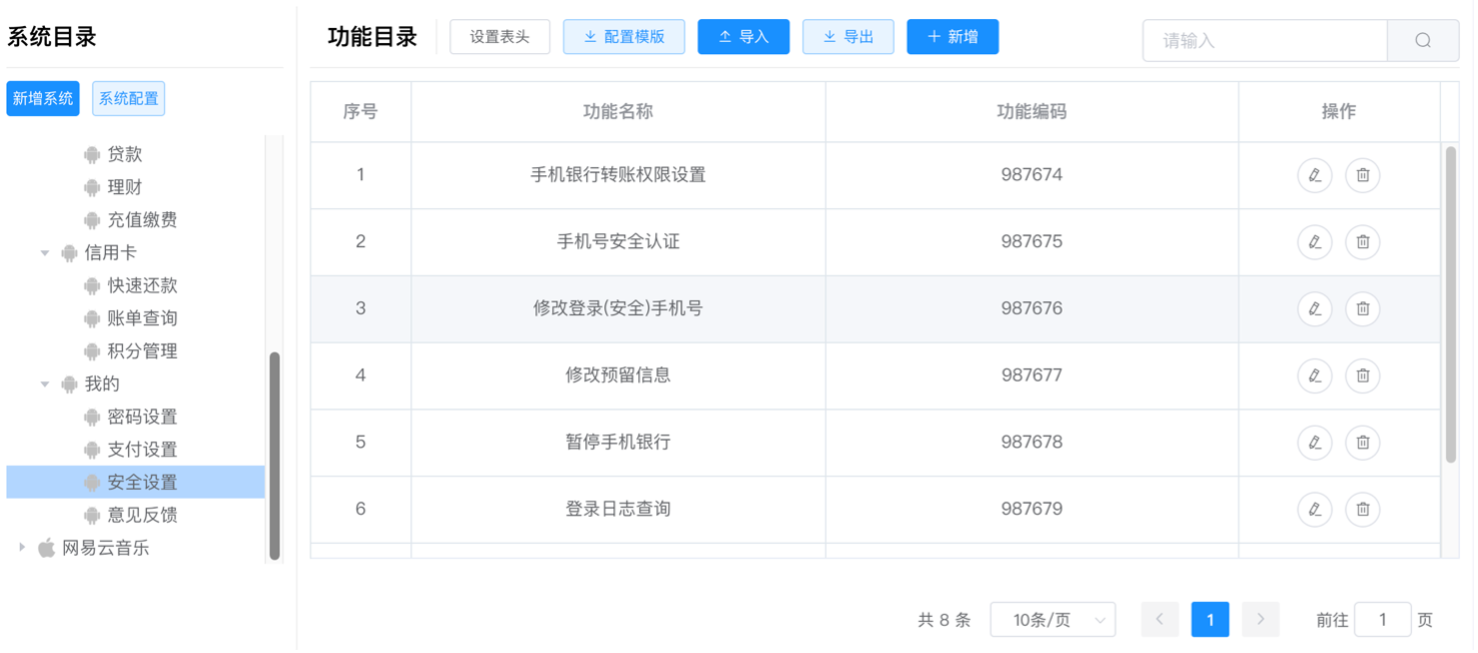Collapse the 我的 tree node

pos(45,384)
